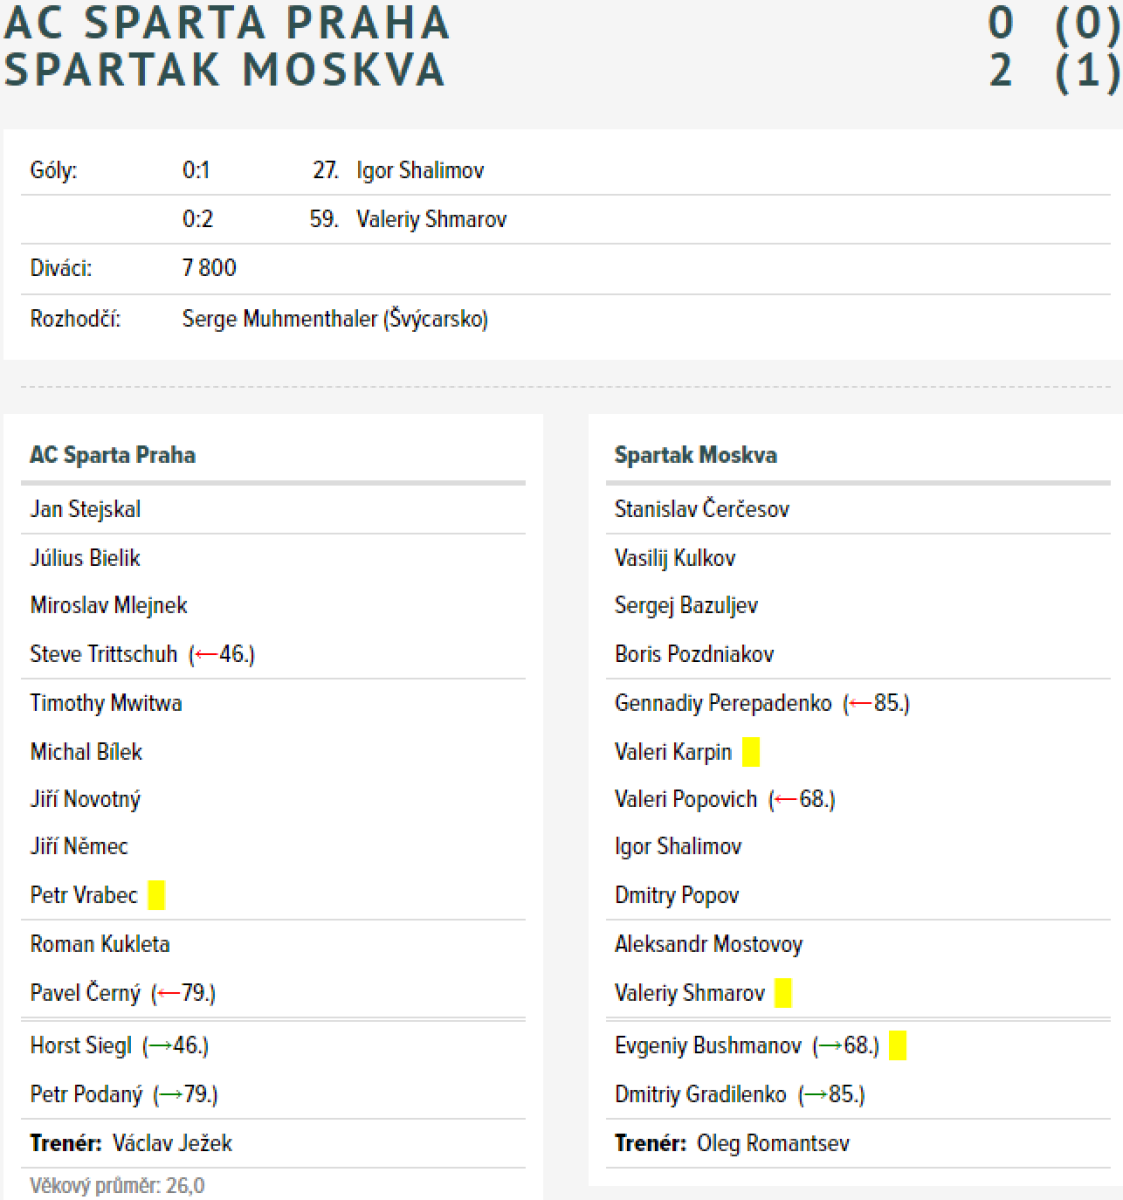Select Spartak Moskva lineup heading
Screen dimensions: 1123x1200
(x=695, y=455)
